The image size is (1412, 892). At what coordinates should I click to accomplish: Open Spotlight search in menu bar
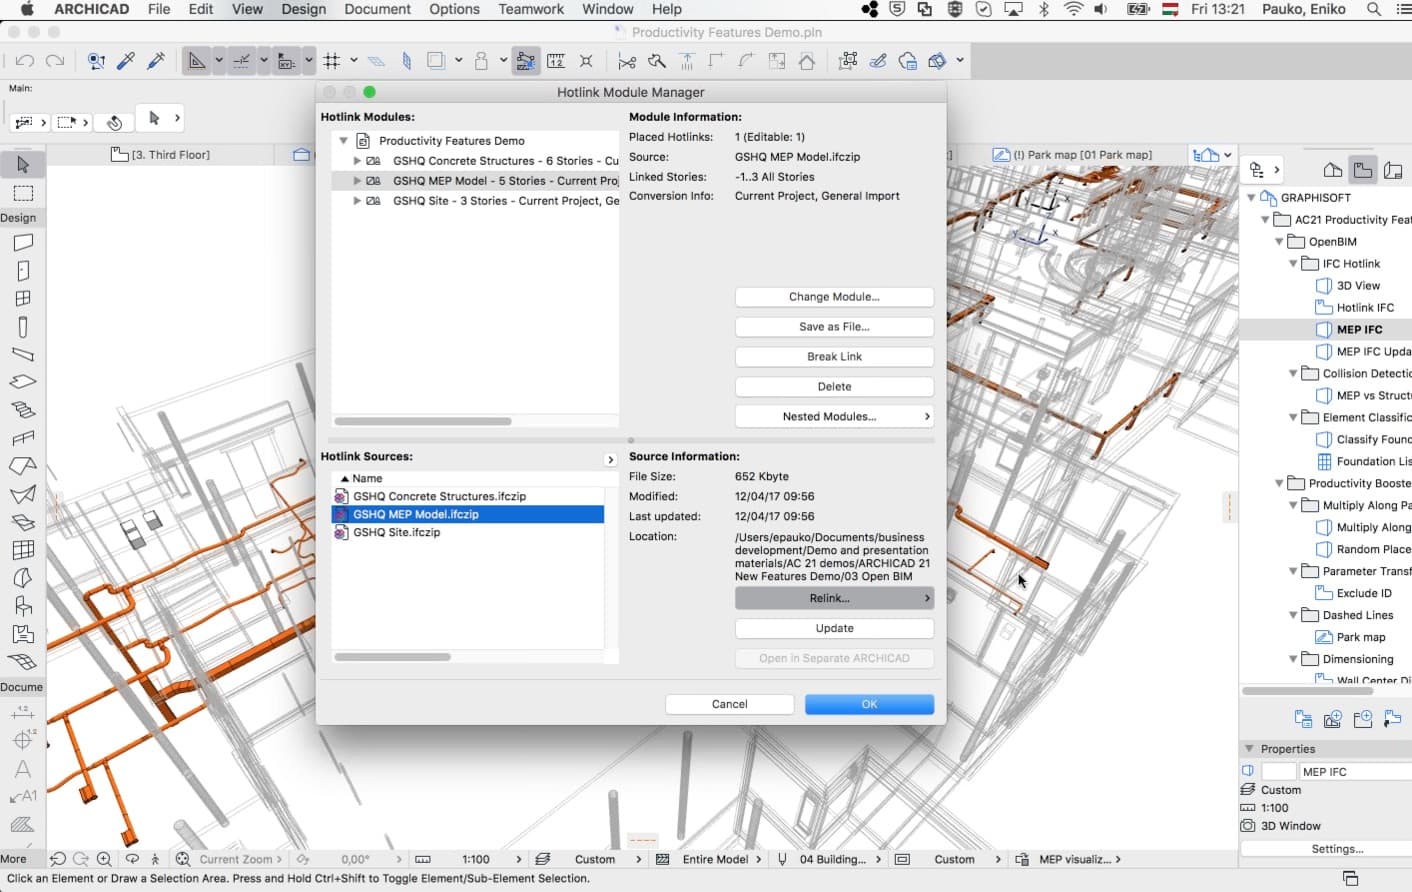pos(1374,9)
